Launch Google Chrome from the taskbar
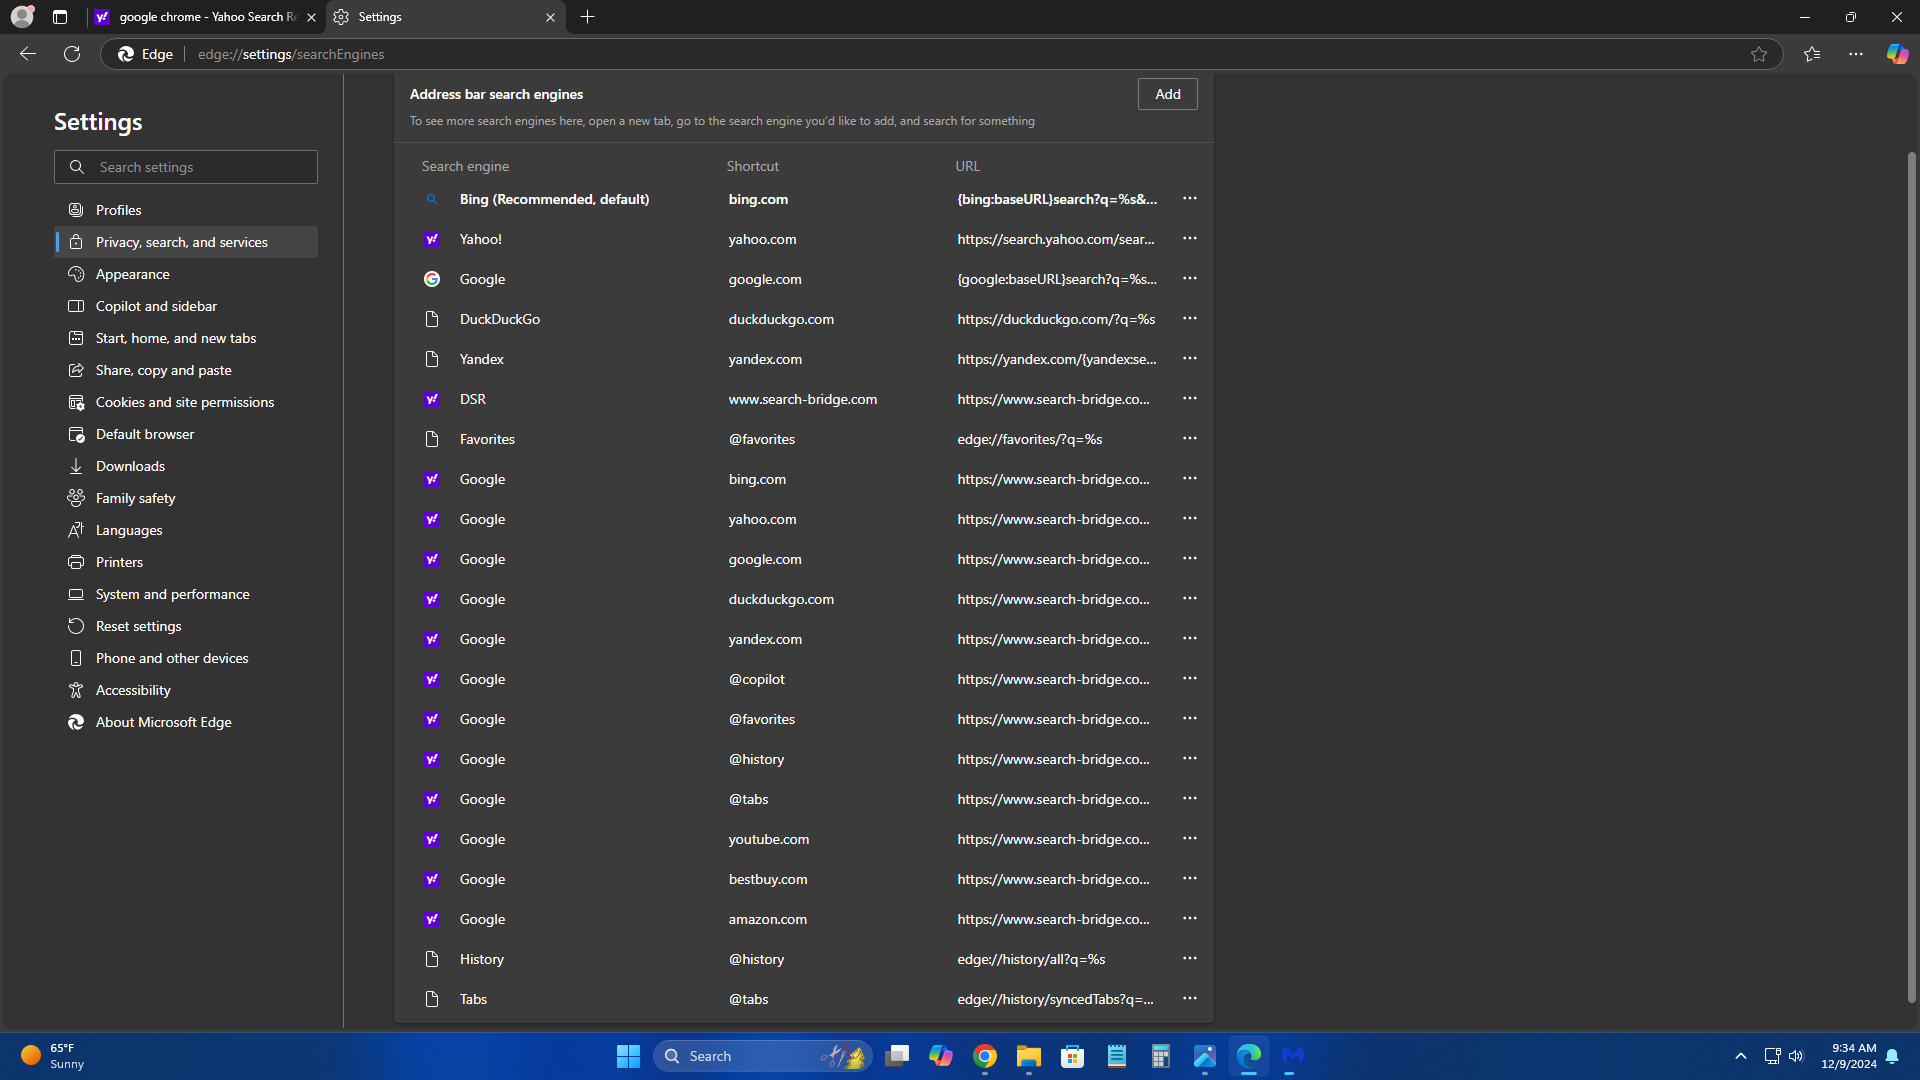The width and height of the screenshot is (1920, 1080). pyautogui.click(x=985, y=1056)
